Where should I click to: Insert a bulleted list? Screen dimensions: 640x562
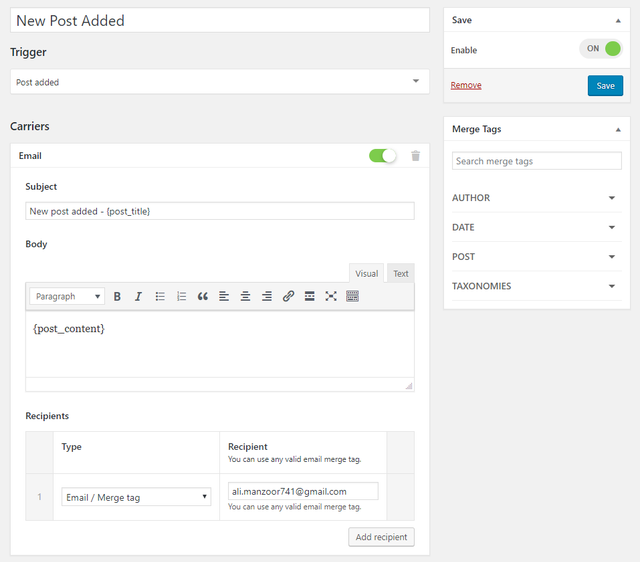160,296
